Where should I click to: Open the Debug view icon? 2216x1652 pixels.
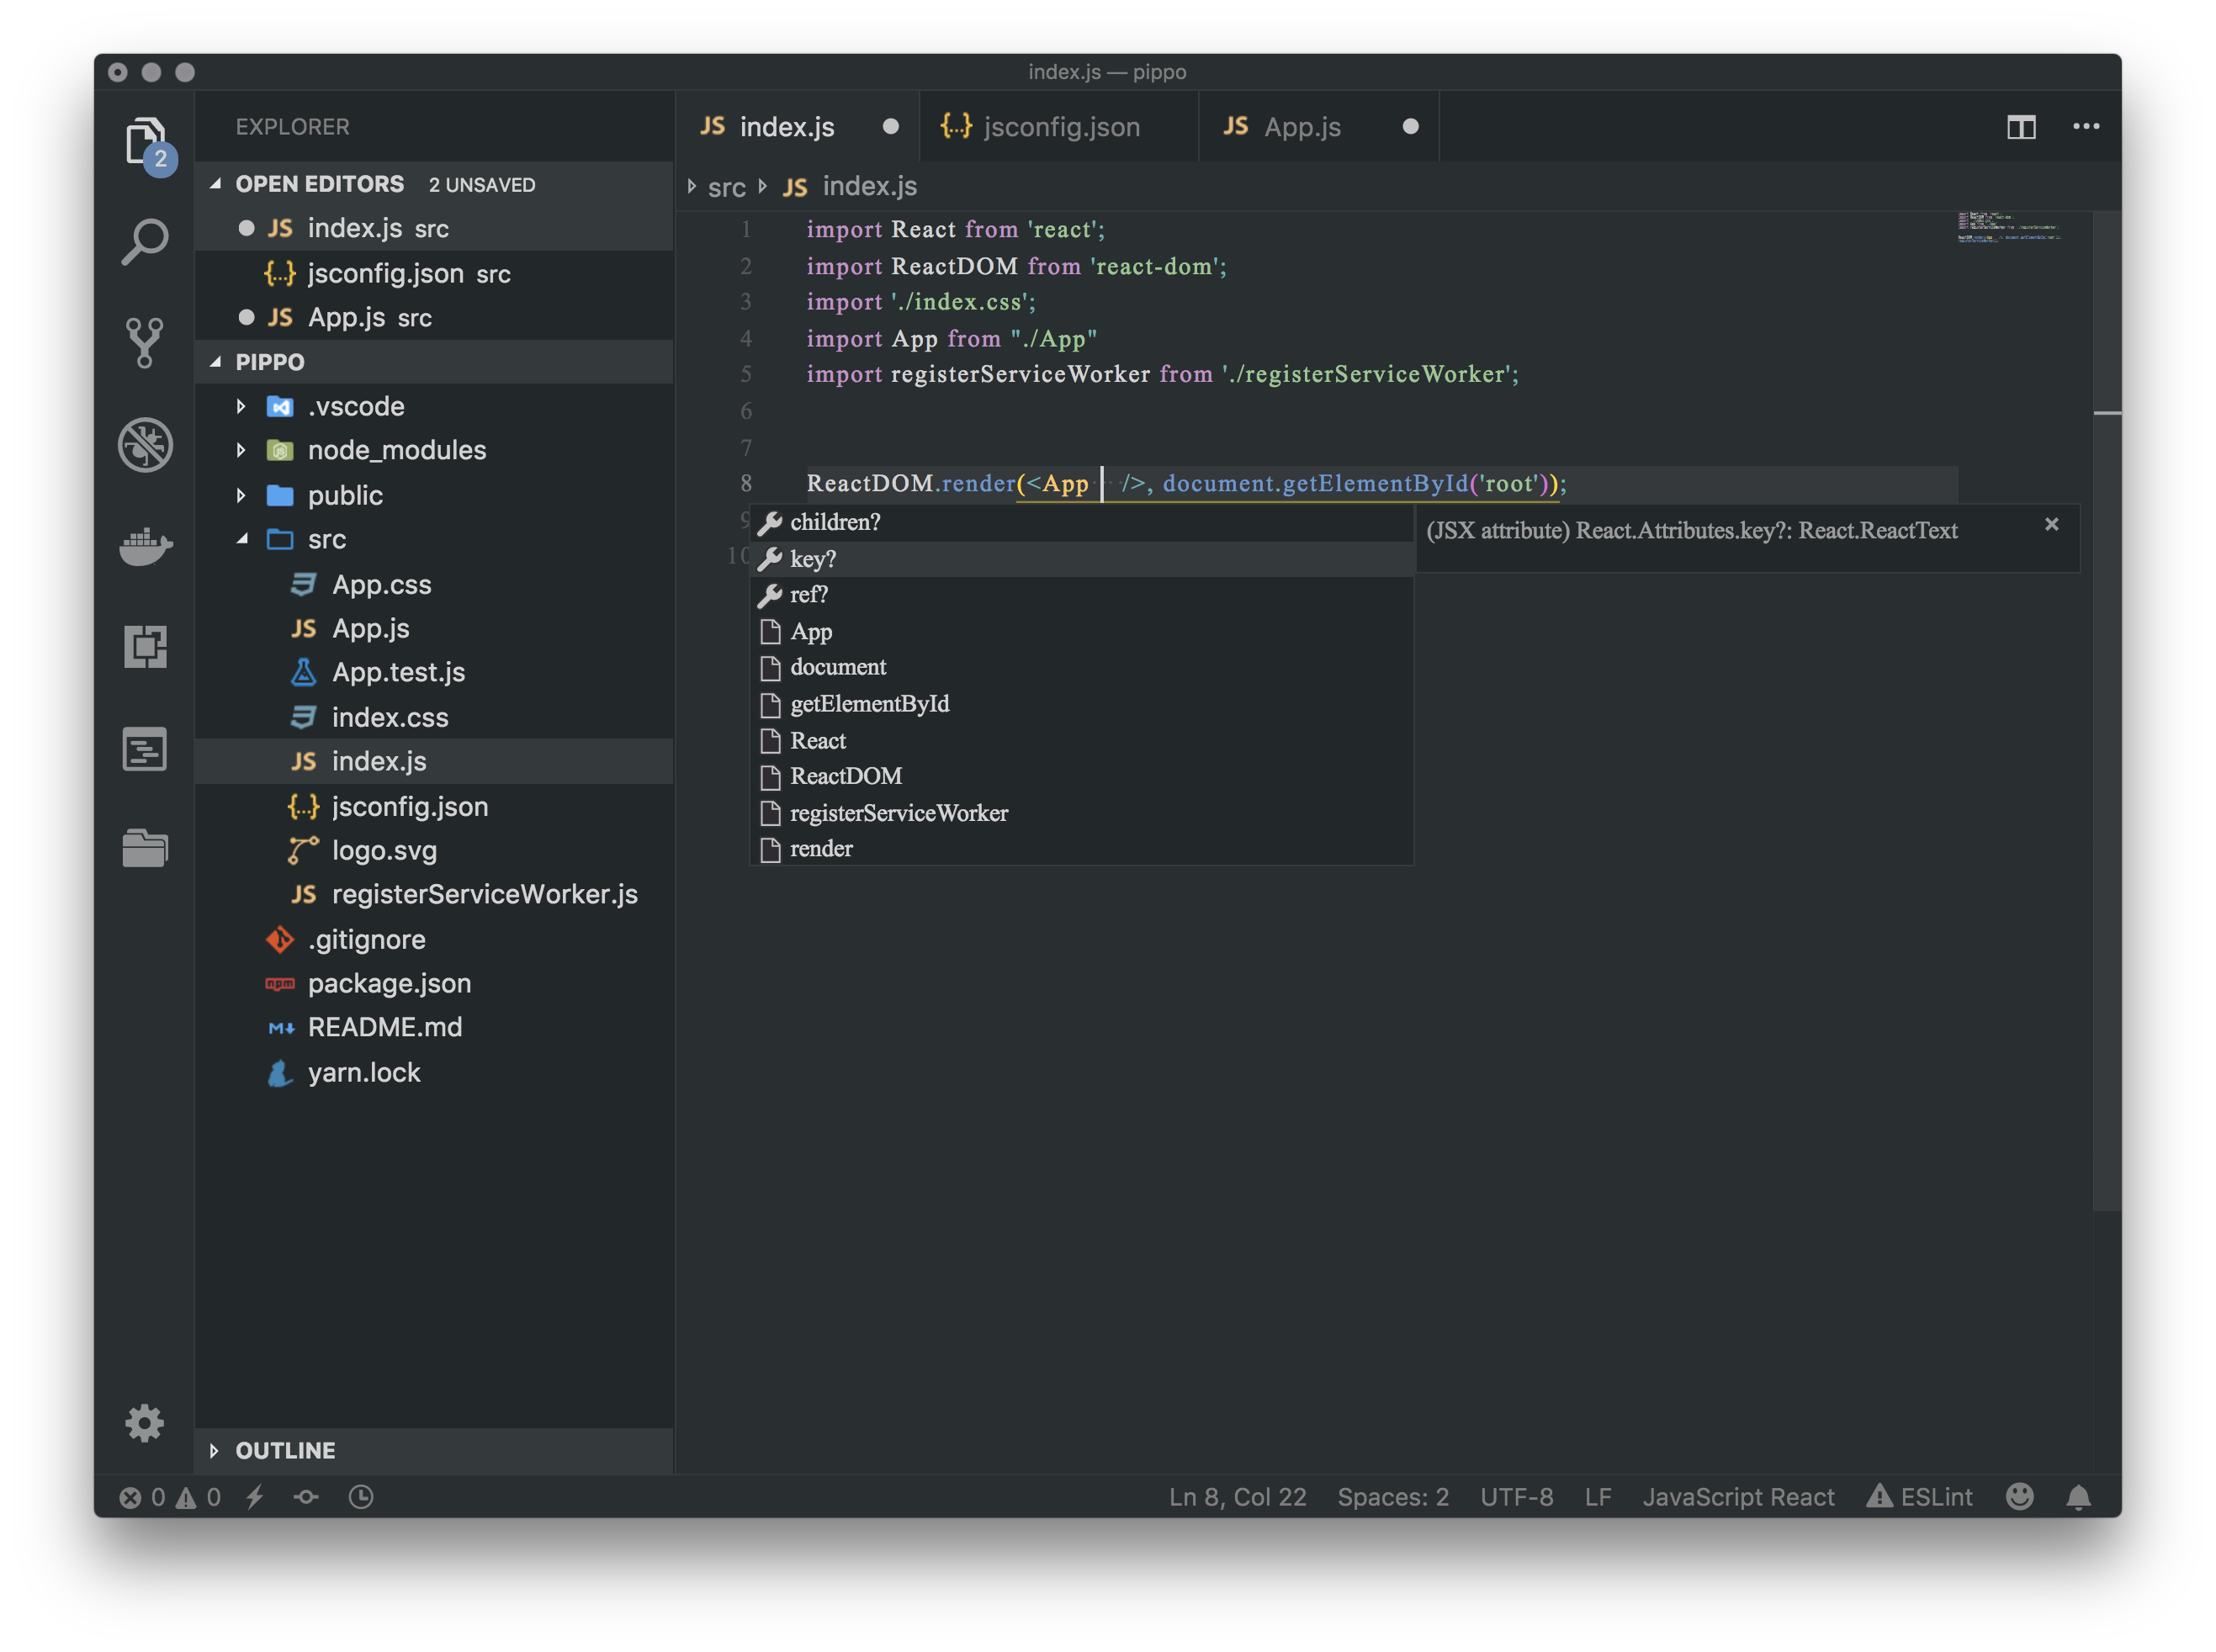click(x=145, y=445)
